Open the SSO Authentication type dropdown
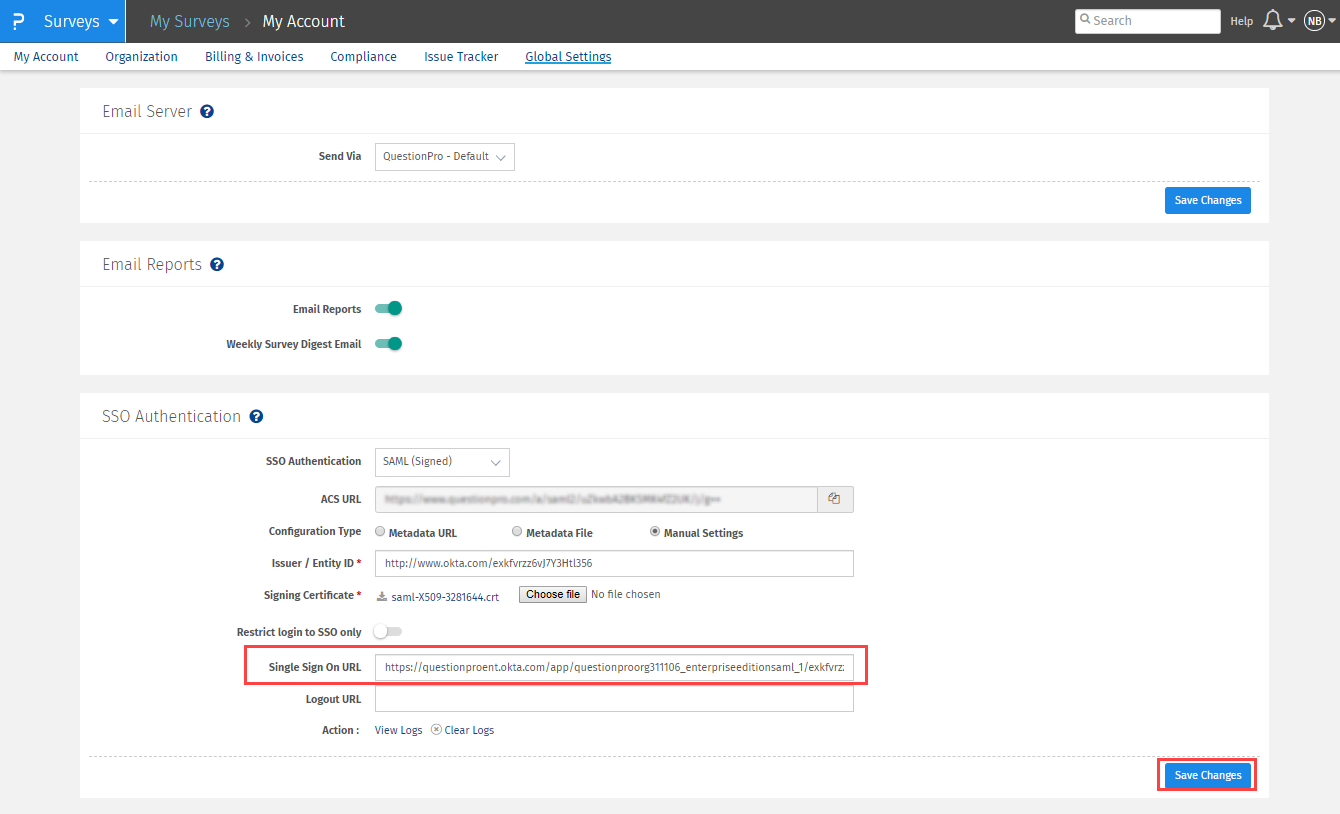Viewport: 1340px width, 814px height. pos(442,462)
